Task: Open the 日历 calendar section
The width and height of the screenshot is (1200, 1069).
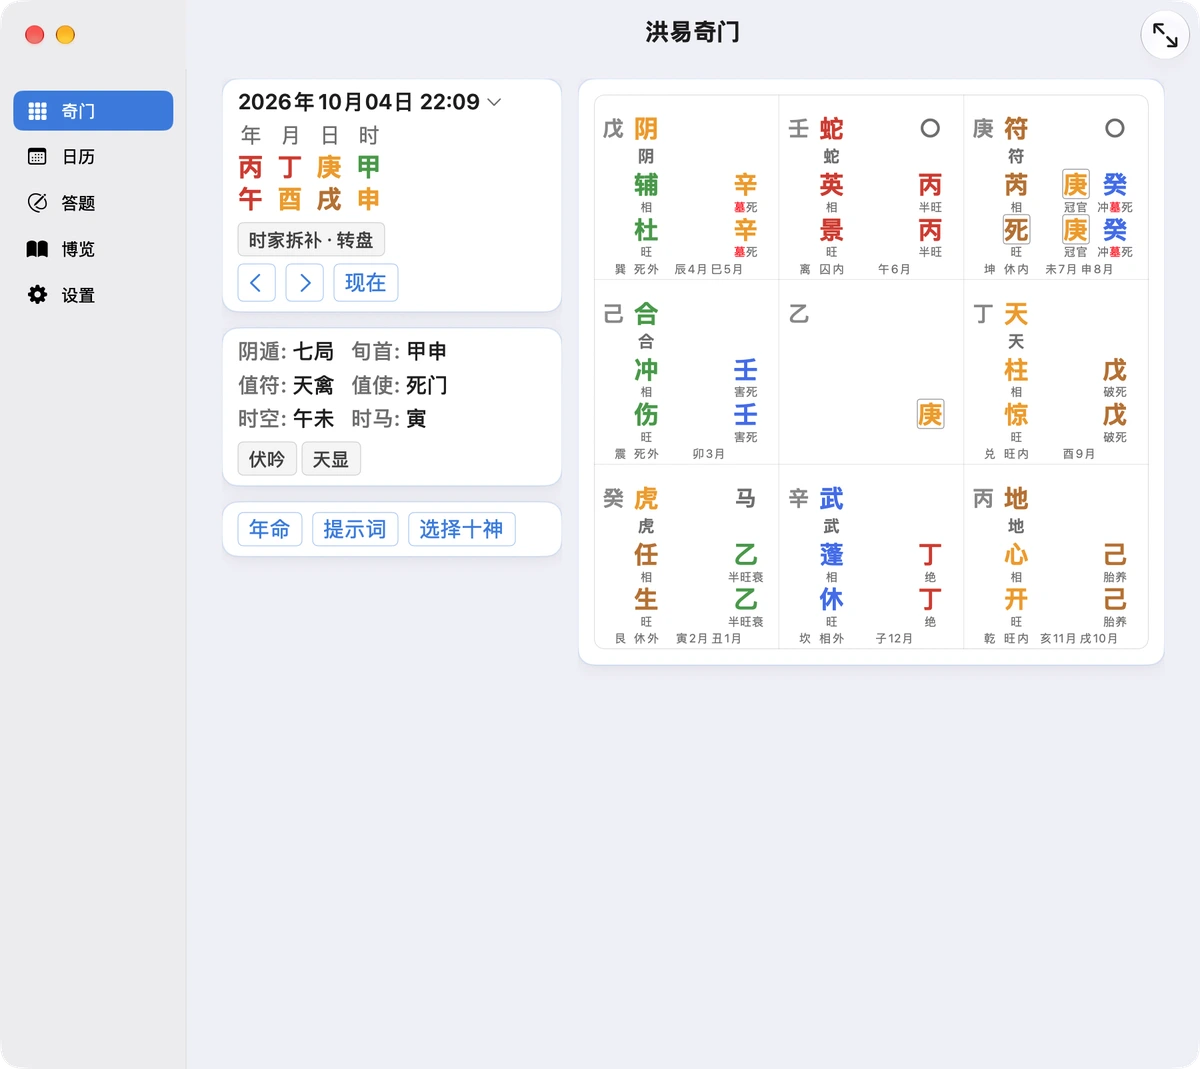Action: click(93, 157)
